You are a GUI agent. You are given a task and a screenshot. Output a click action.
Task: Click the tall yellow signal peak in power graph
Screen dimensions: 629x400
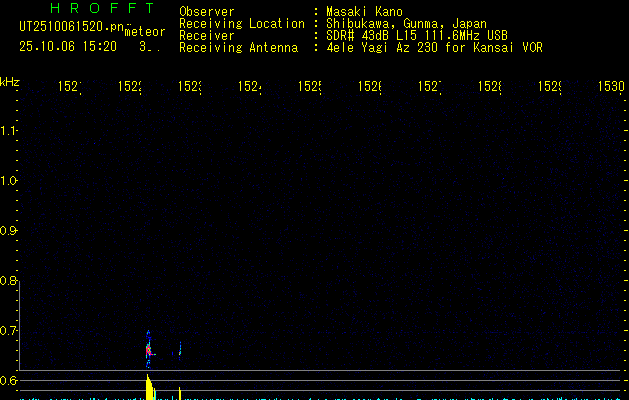[148, 387]
